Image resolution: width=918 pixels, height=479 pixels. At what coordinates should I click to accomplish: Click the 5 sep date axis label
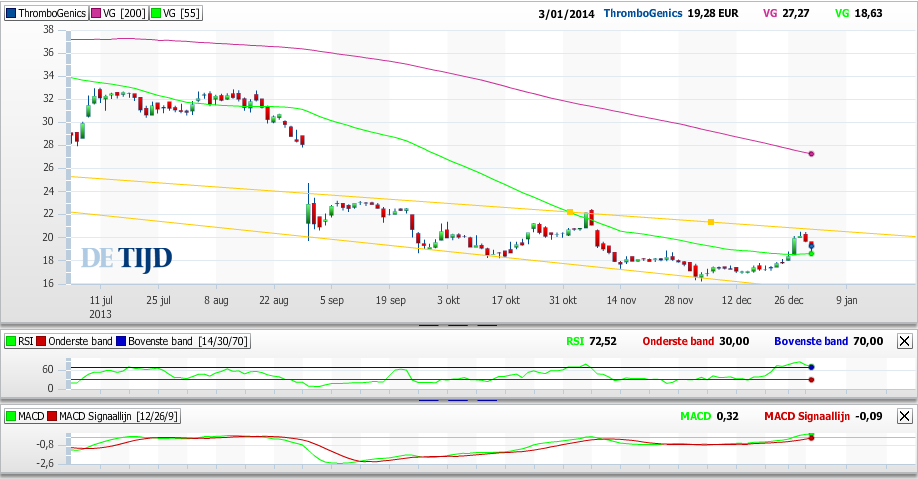click(331, 300)
